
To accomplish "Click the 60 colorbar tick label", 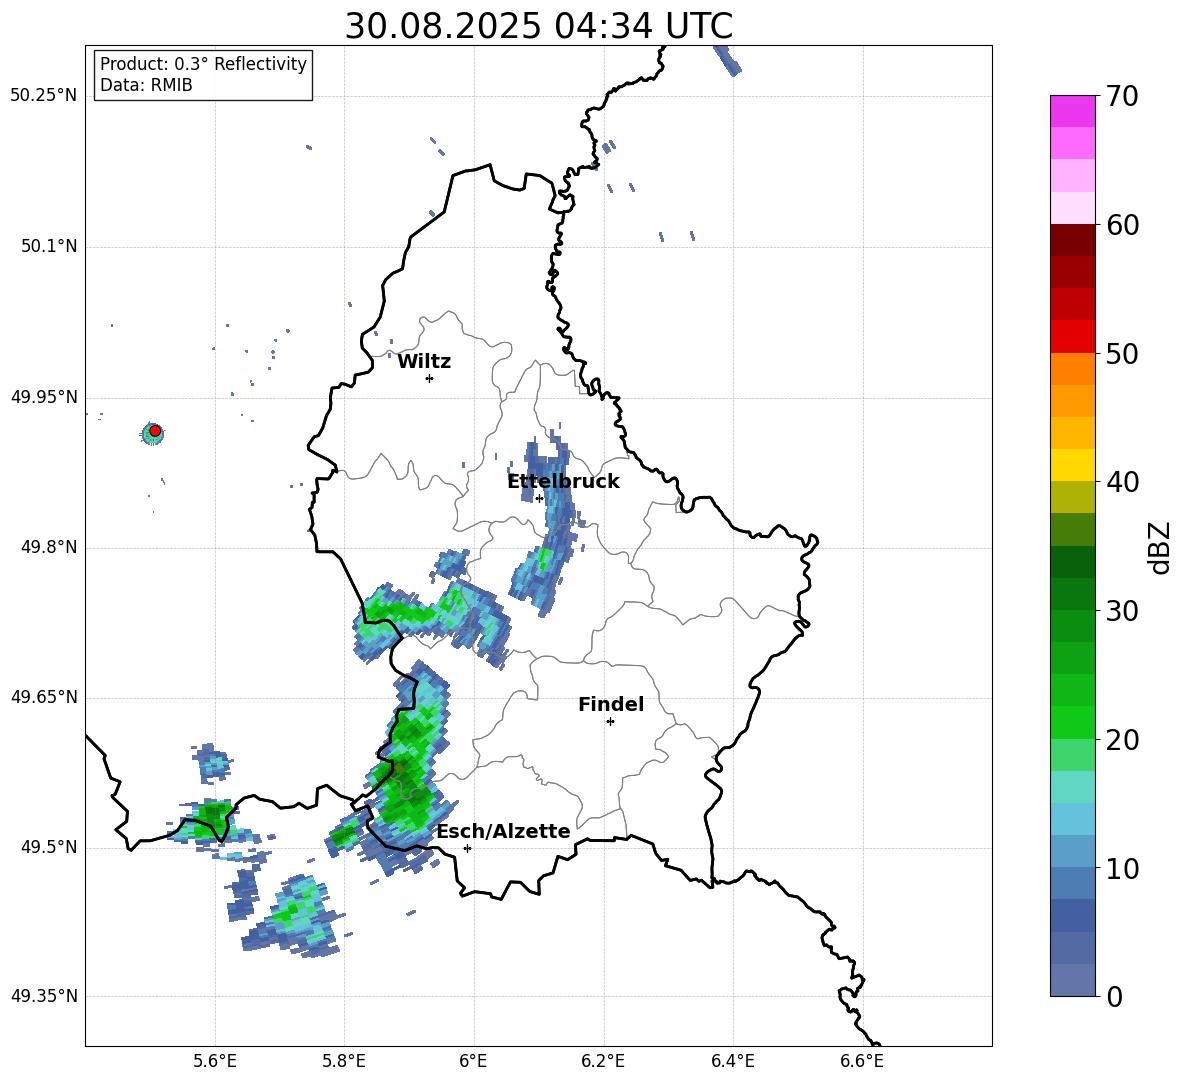I will point(1122,225).
